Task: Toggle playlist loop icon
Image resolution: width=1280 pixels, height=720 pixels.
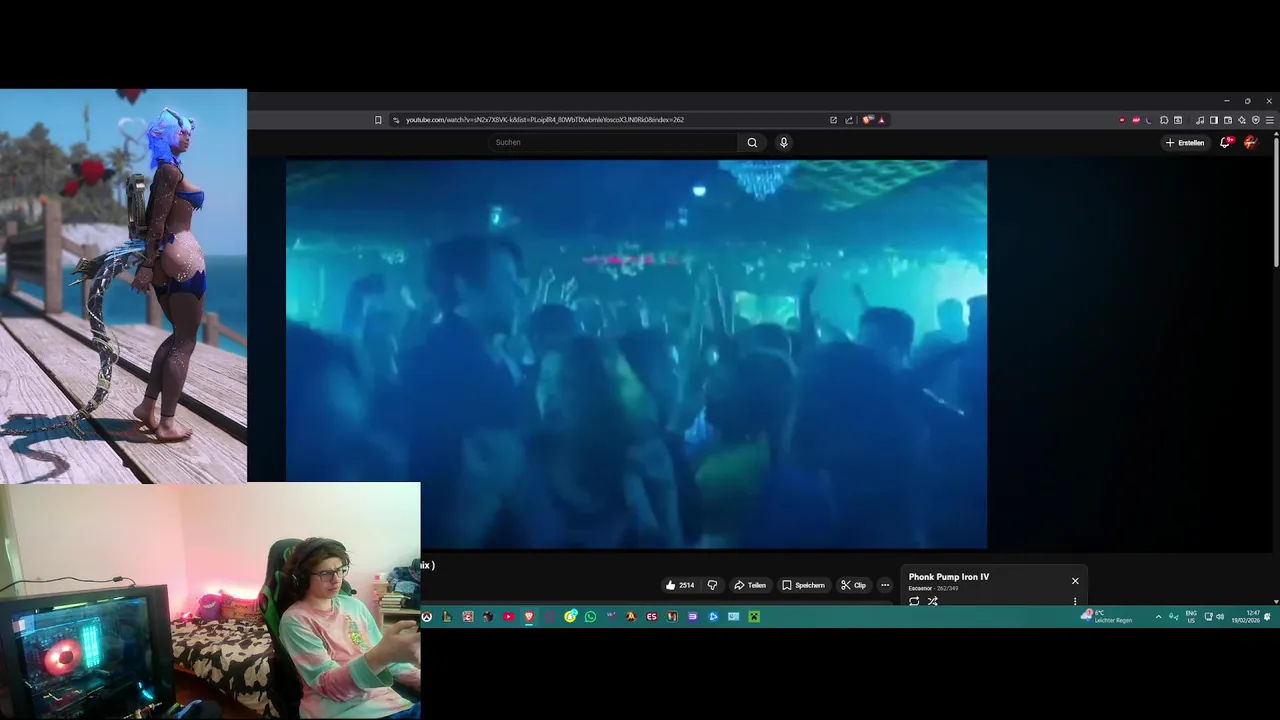Action: pyautogui.click(x=914, y=601)
